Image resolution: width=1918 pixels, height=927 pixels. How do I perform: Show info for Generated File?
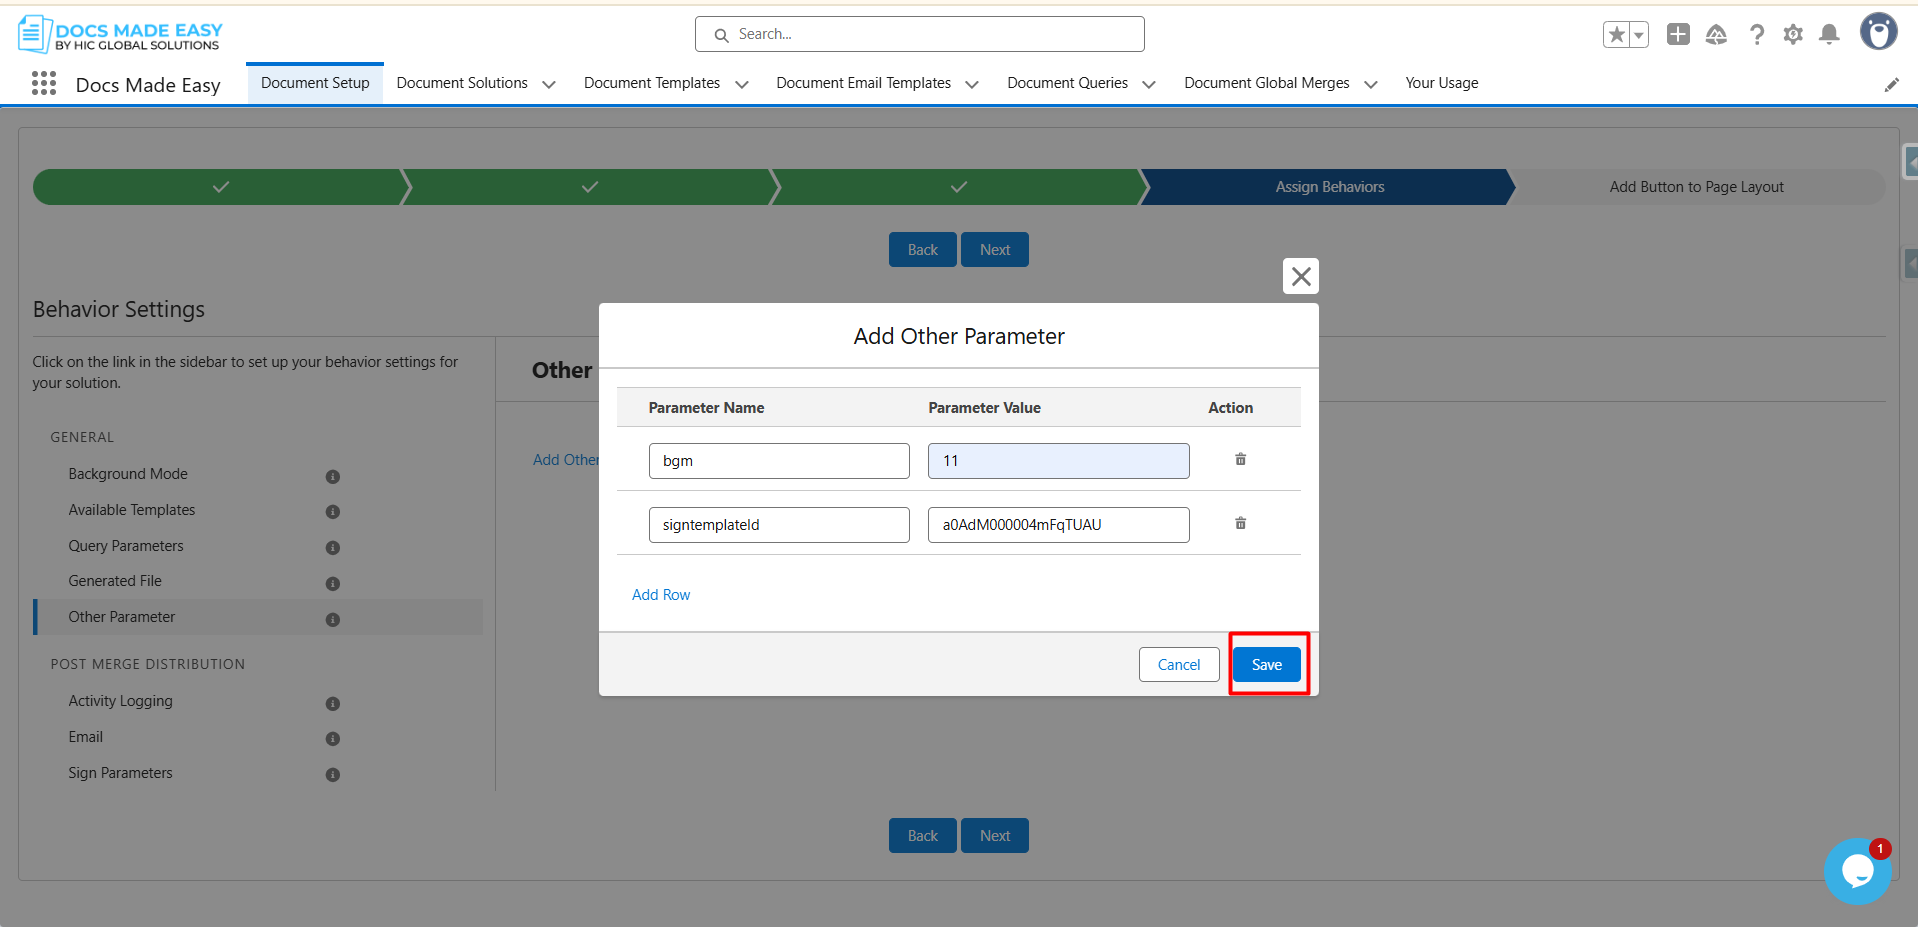pos(333,584)
